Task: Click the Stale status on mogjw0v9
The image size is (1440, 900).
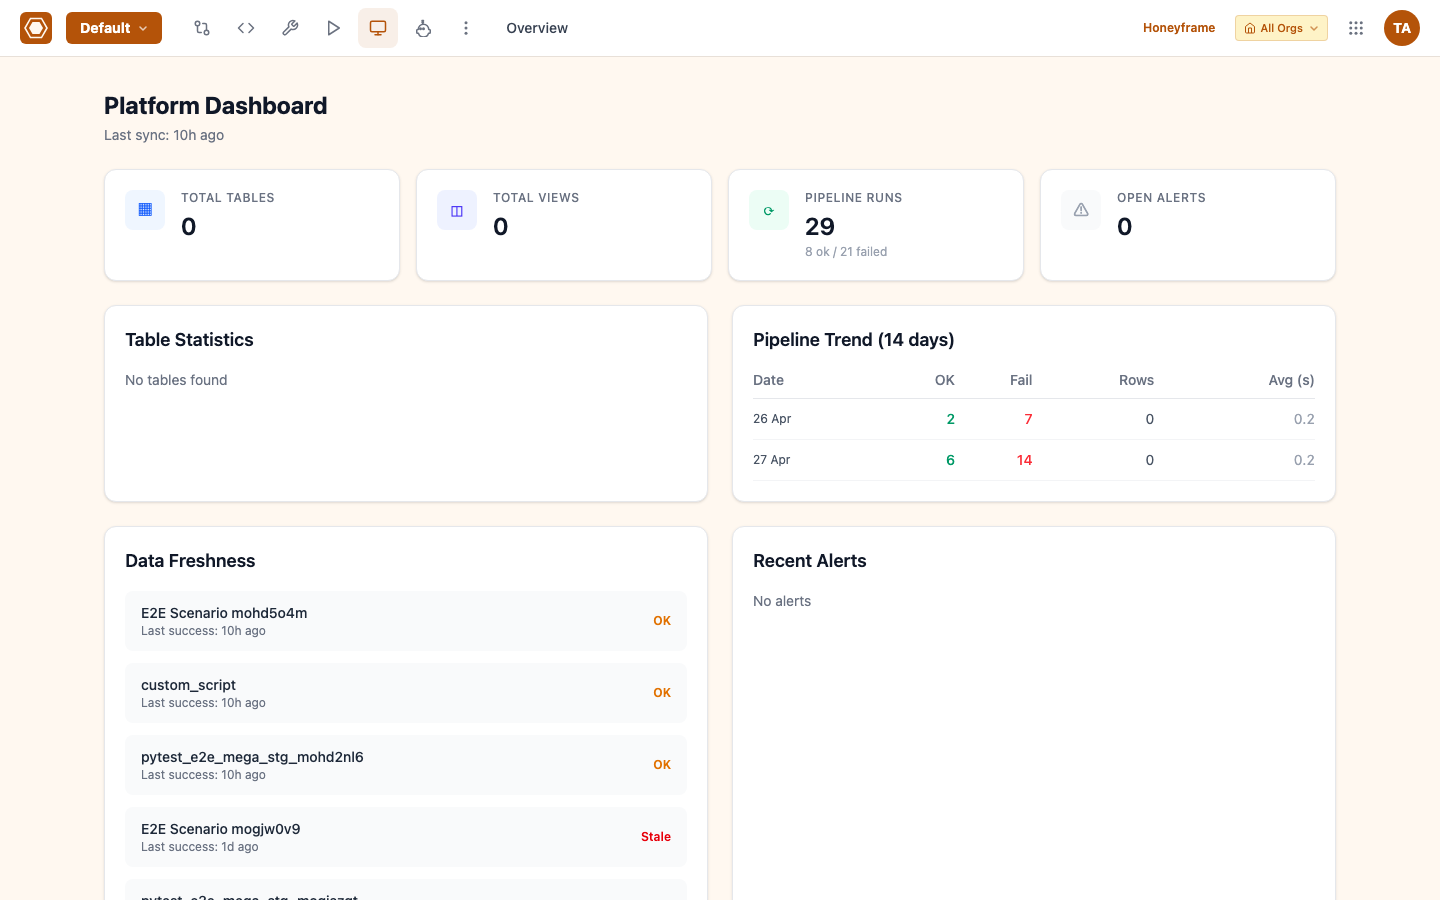Action: tap(656, 837)
